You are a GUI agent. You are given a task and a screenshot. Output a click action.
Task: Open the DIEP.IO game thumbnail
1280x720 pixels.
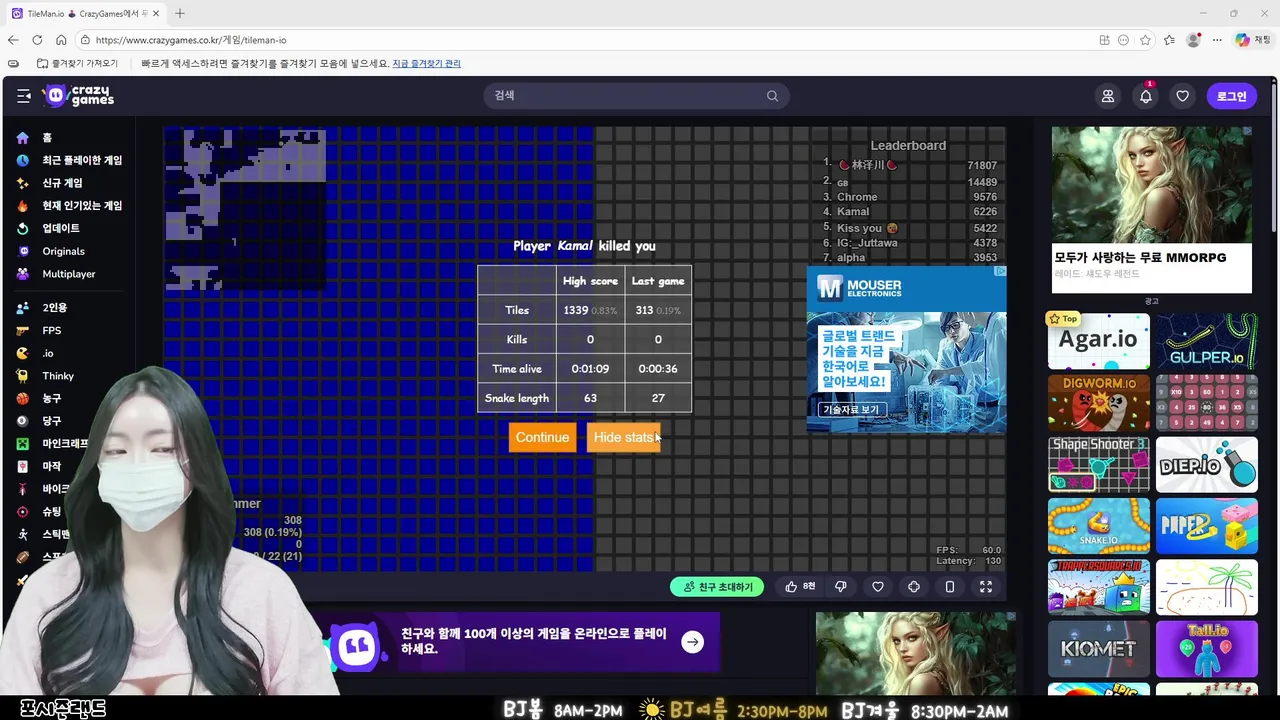click(1207, 464)
